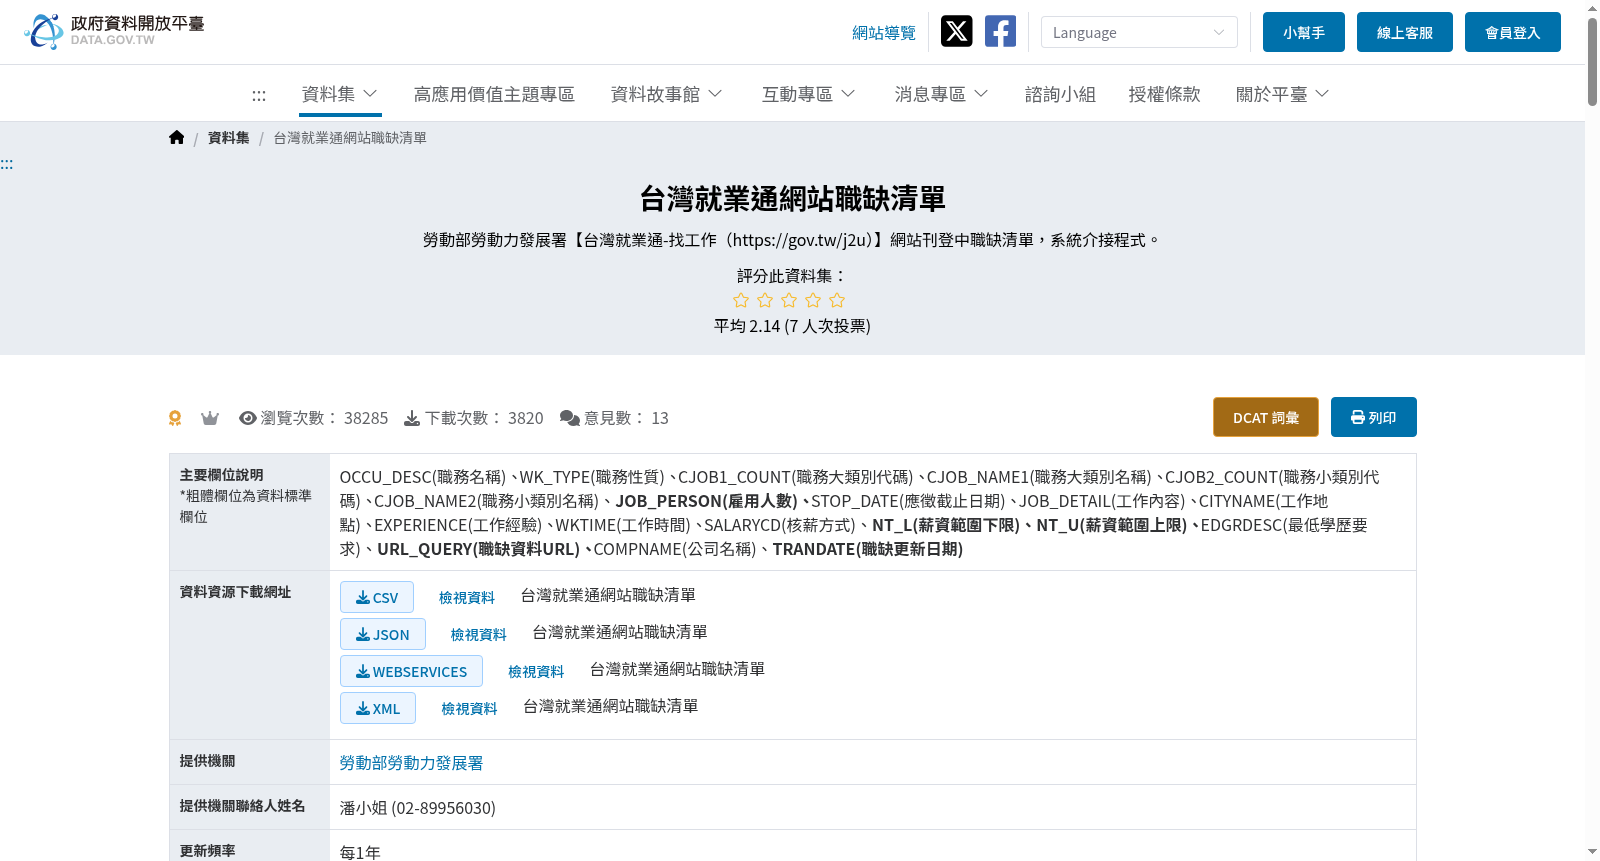The image size is (1600, 861).
Task: Expand the 互動專區 menu
Action: point(809,94)
